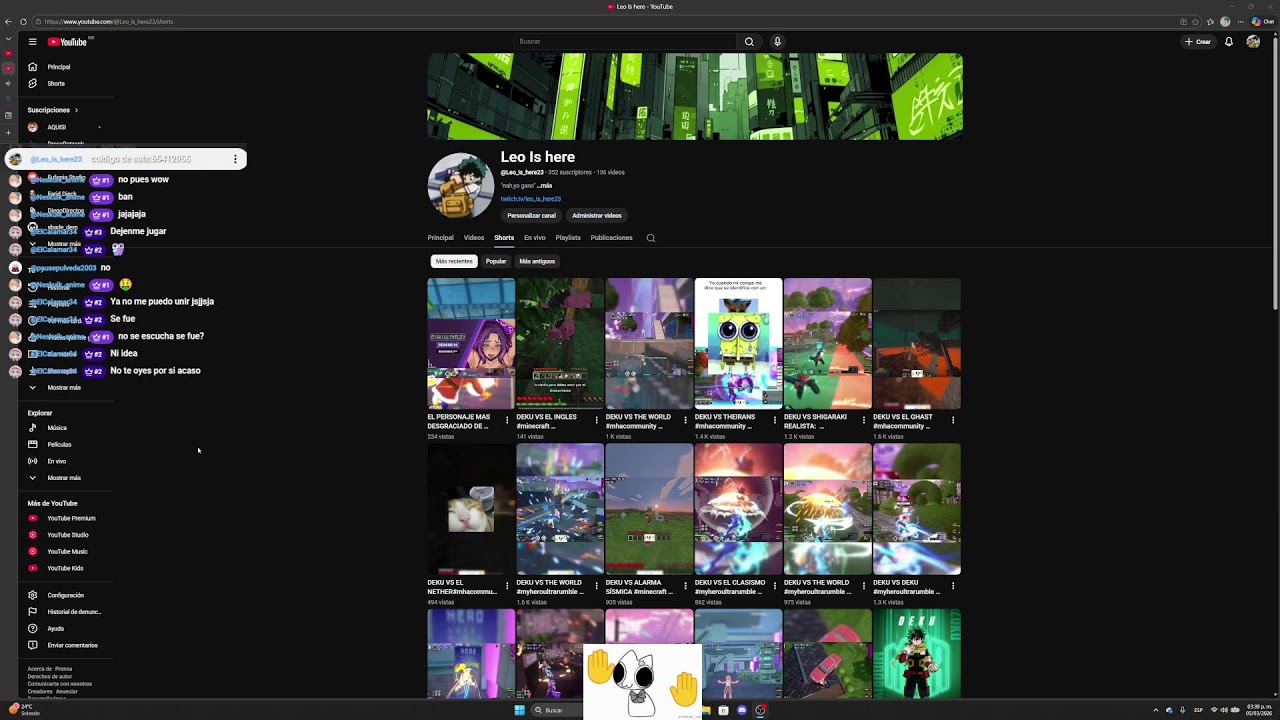Click the YouTube search input field

pos(625,42)
